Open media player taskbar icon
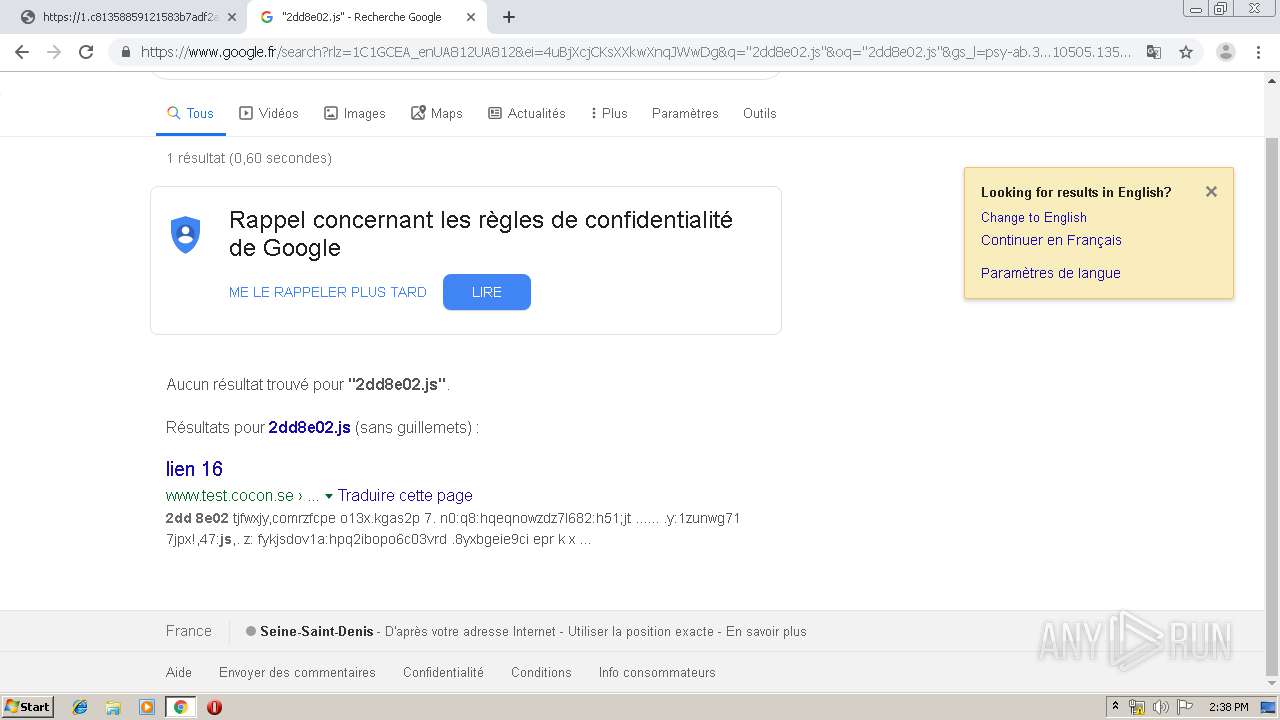This screenshot has width=1280, height=720. 147,707
